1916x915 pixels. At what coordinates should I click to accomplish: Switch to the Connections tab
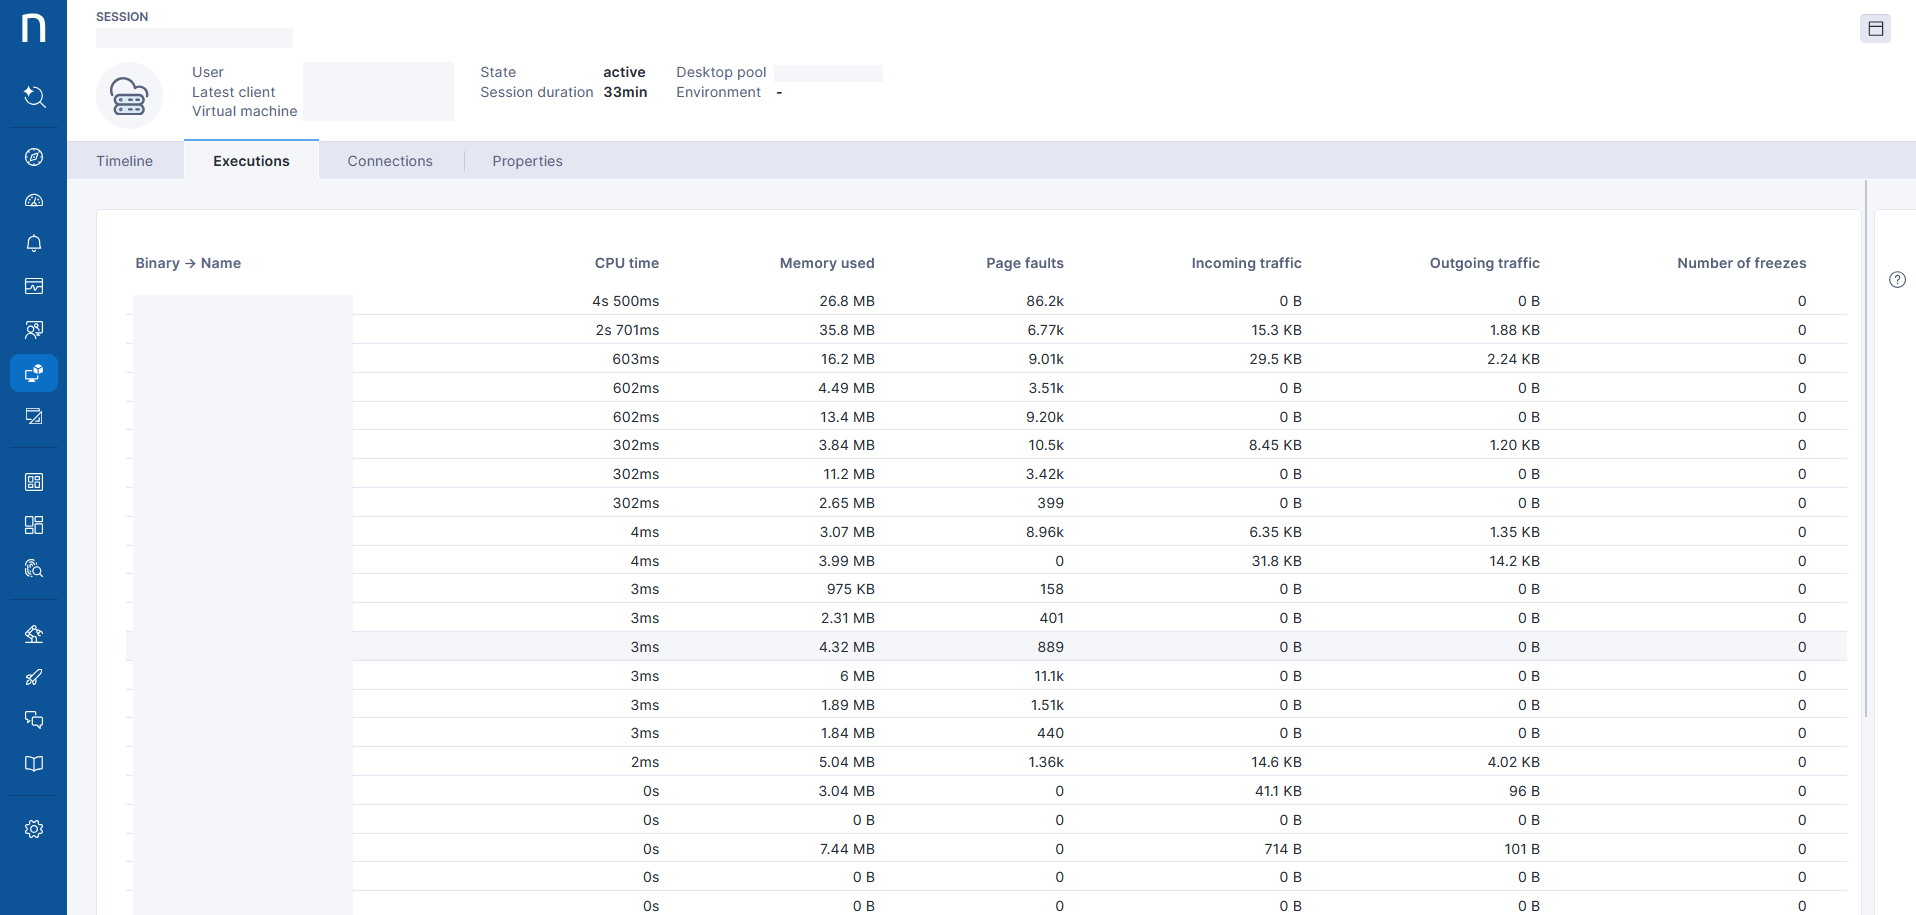coord(390,161)
